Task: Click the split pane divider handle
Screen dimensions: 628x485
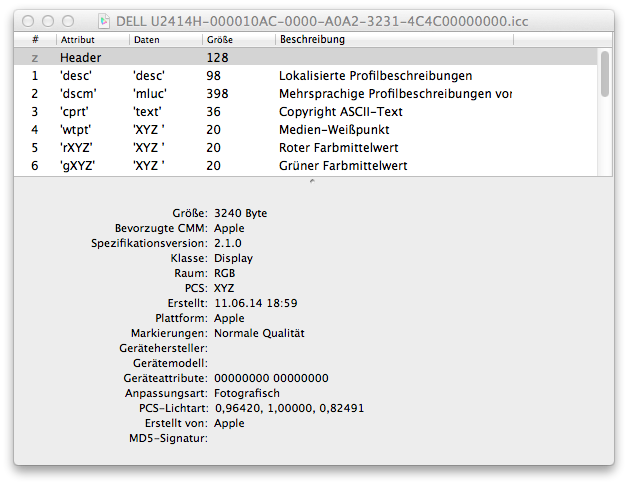Action: (312, 181)
